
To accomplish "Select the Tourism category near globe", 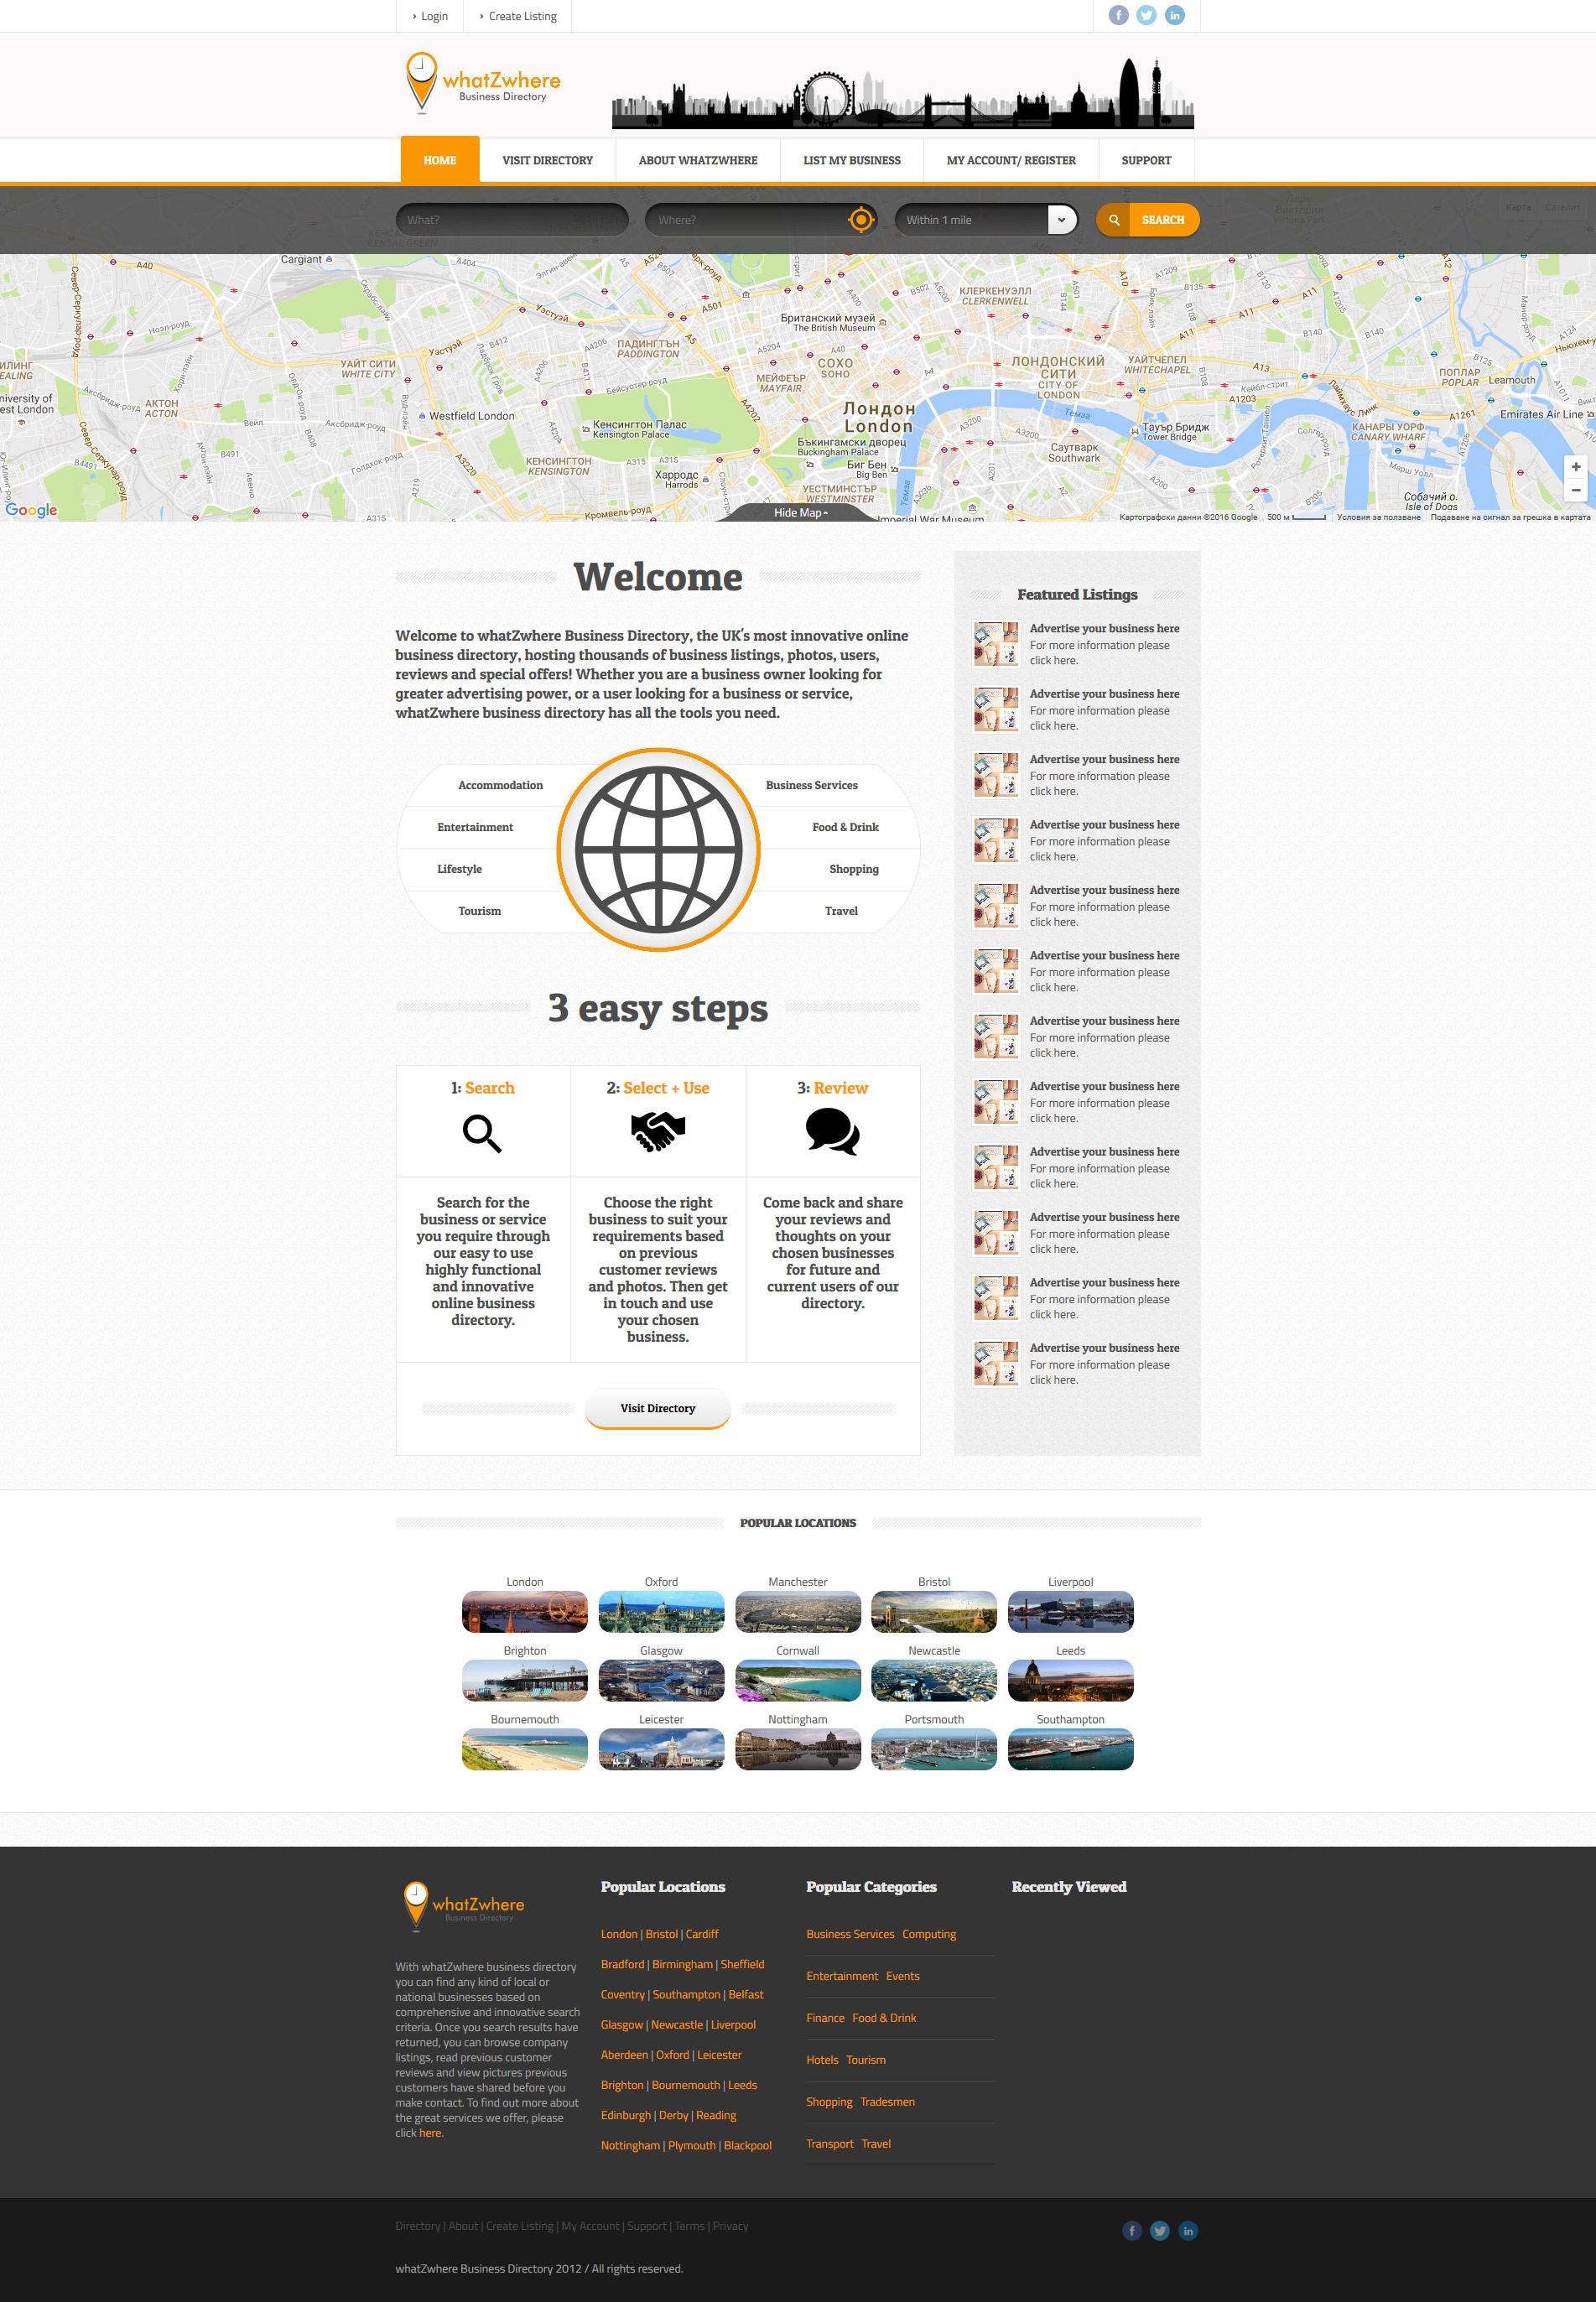I will 479,911.
